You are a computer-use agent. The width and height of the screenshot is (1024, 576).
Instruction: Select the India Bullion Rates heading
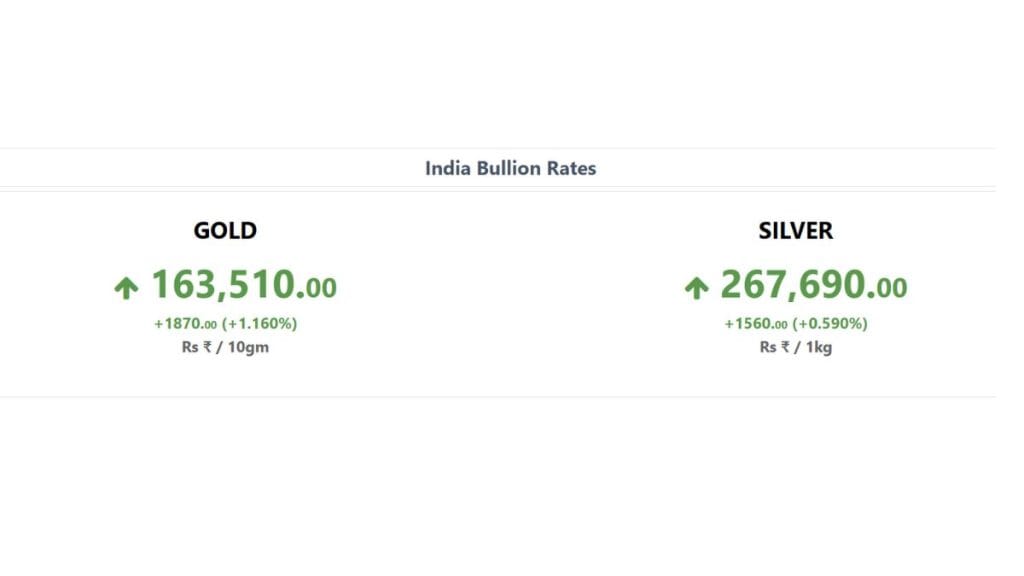[x=510, y=168]
